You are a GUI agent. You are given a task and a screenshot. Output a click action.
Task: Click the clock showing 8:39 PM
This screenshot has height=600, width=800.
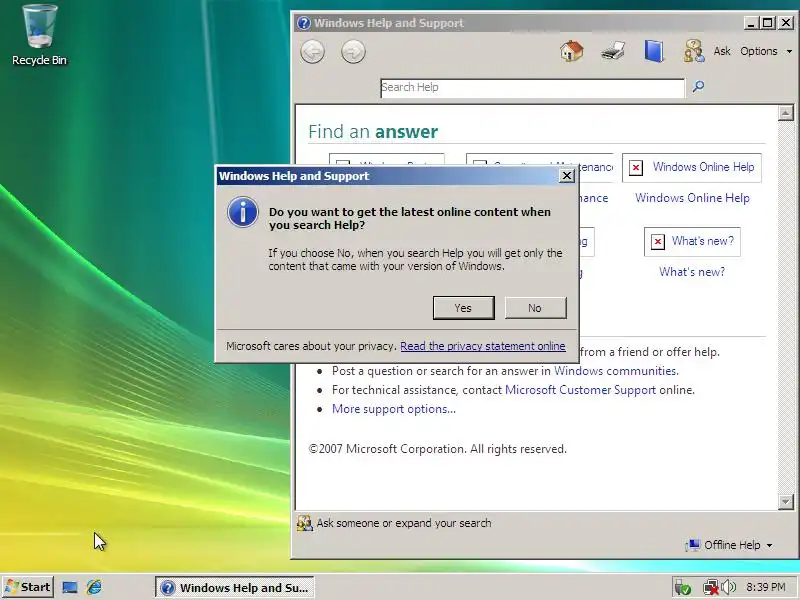pos(765,587)
